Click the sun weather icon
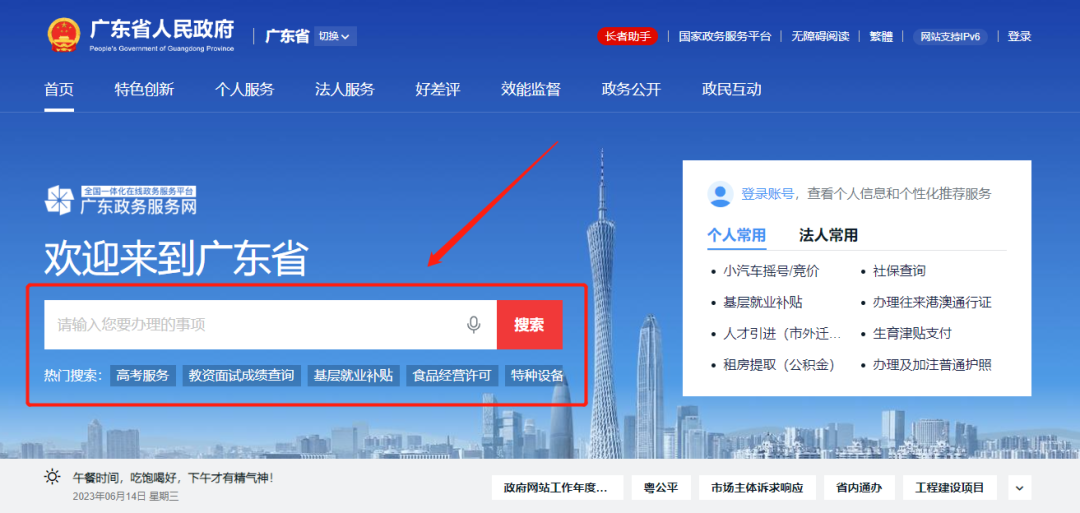 52,477
